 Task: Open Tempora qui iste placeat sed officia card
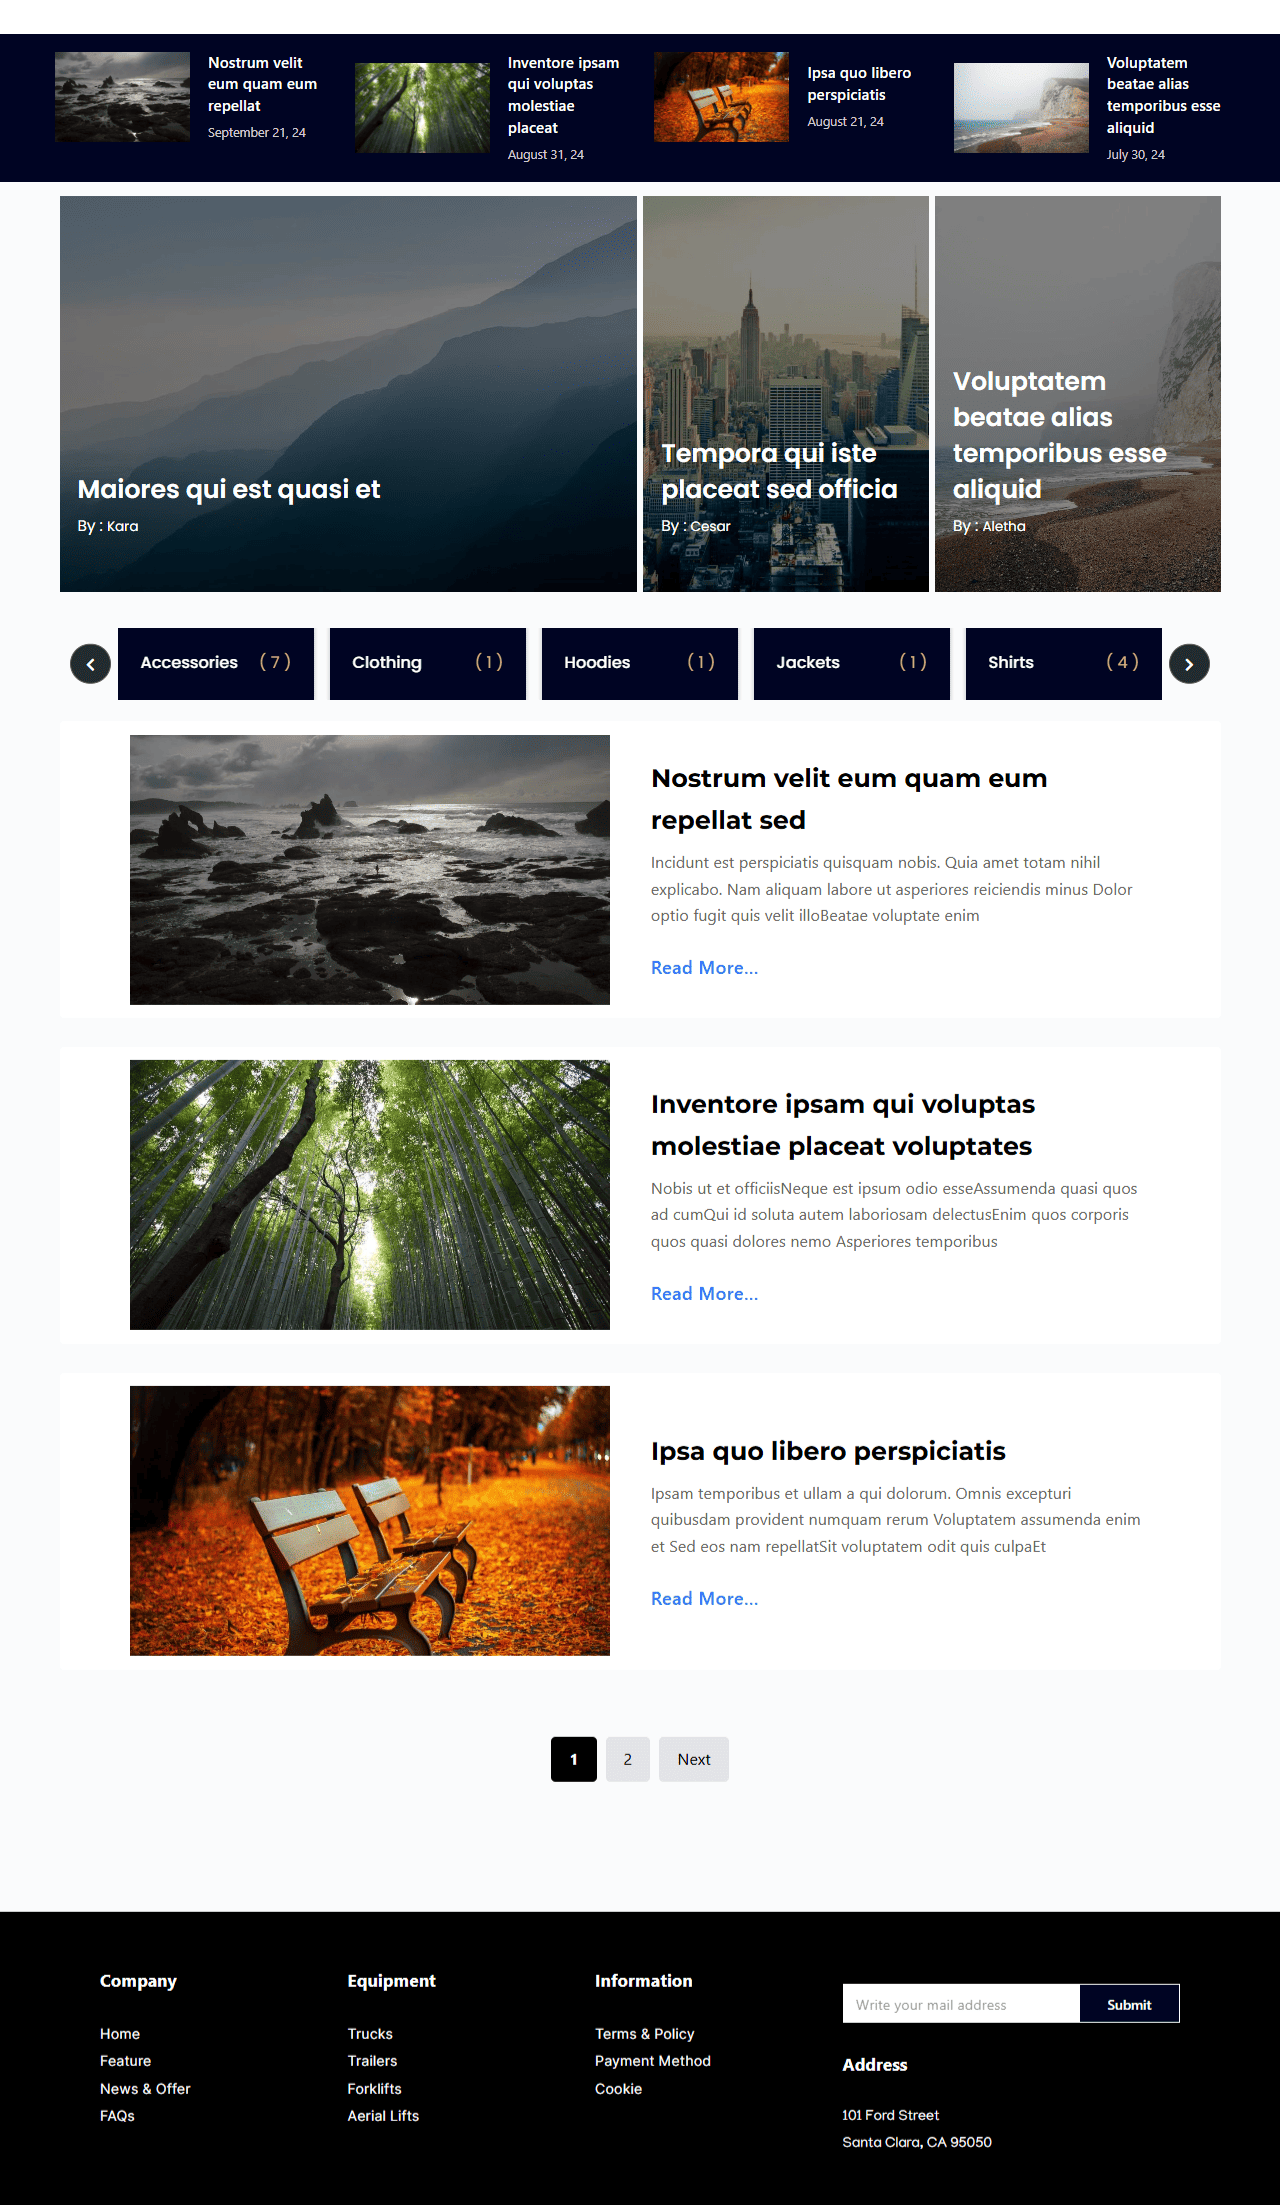click(x=786, y=394)
